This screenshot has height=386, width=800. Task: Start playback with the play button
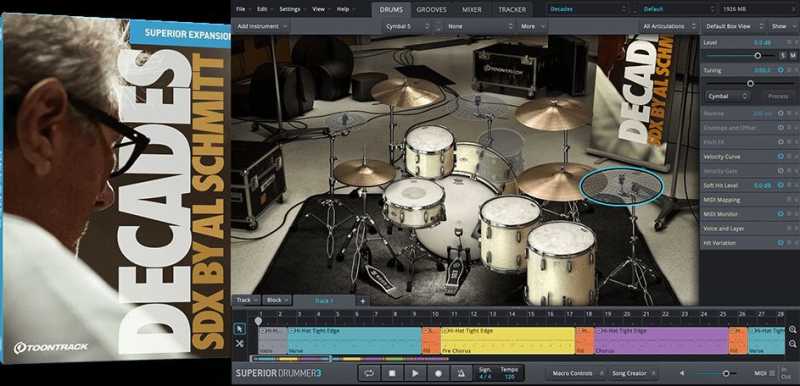pyautogui.click(x=415, y=373)
